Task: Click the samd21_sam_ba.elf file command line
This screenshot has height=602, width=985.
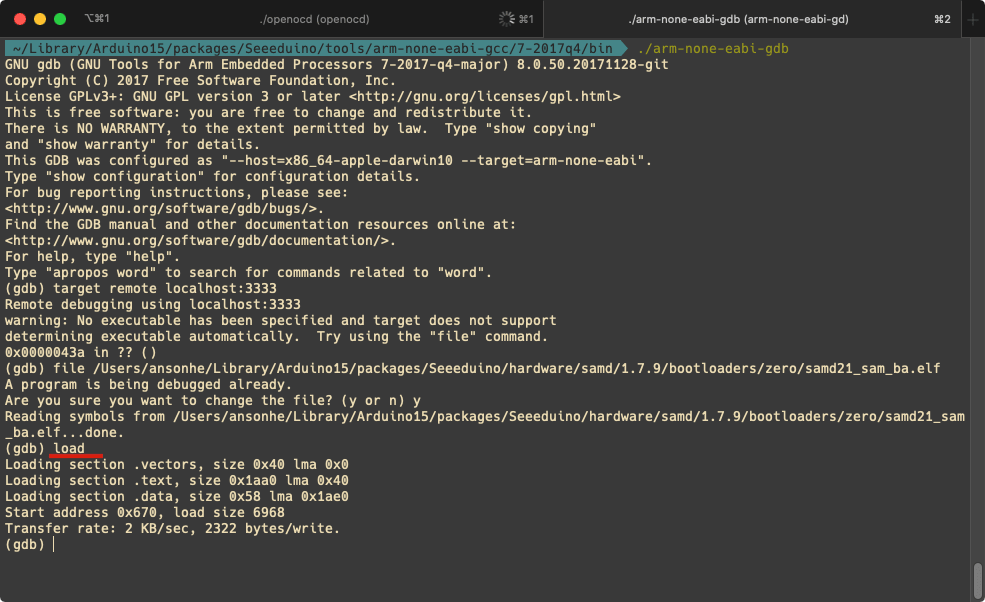Action: [x=472, y=368]
